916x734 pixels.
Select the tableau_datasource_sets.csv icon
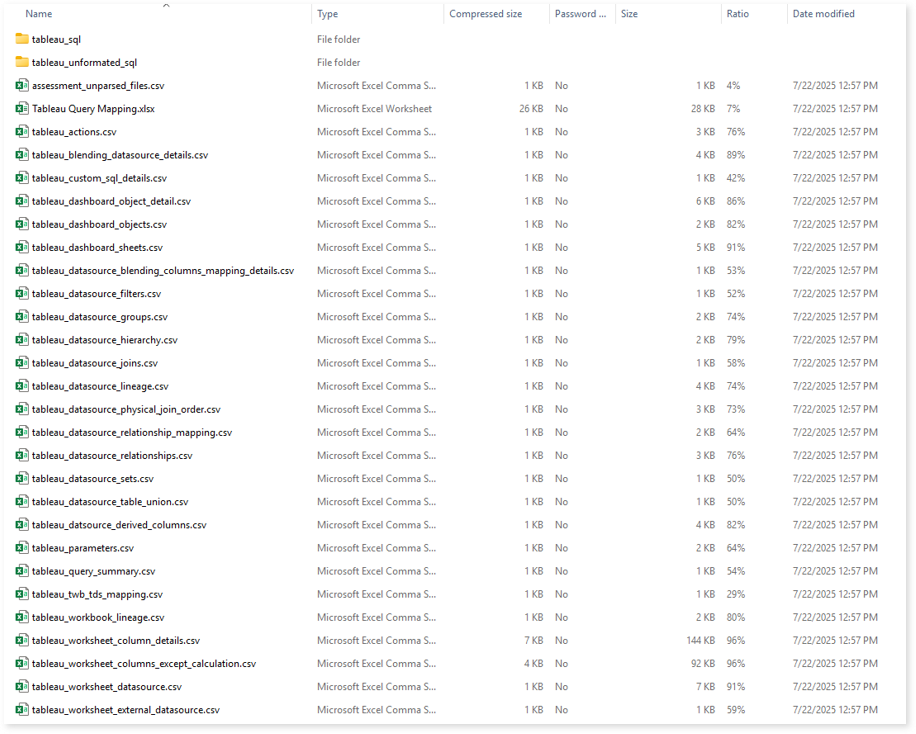coord(22,479)
